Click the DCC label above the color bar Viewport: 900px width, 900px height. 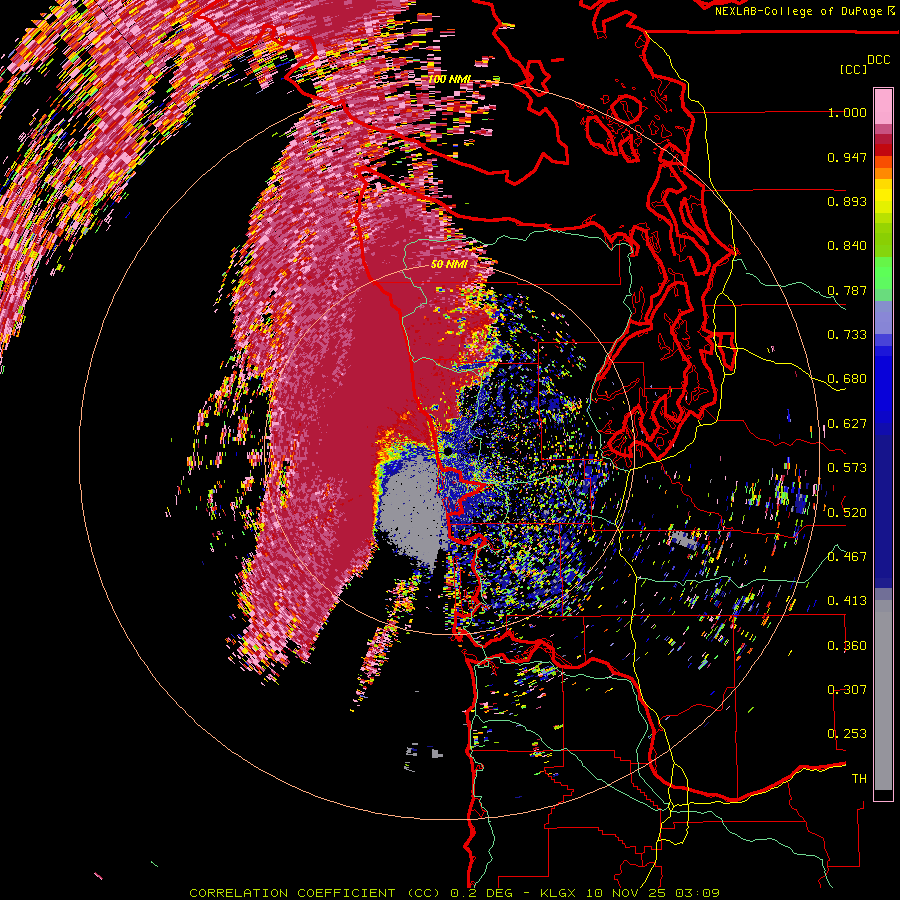point(878,60)
